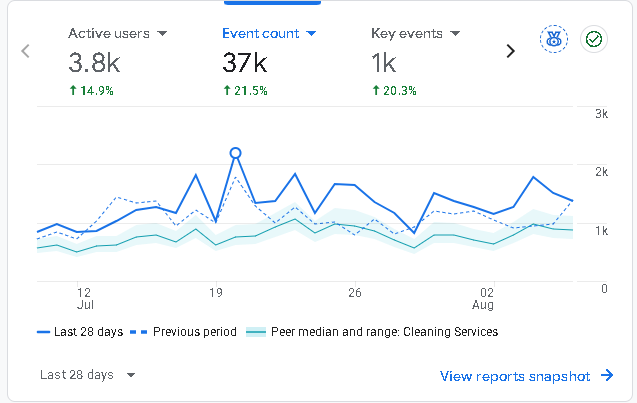Click the 20.3% increase indicator

tap(394, 90)
